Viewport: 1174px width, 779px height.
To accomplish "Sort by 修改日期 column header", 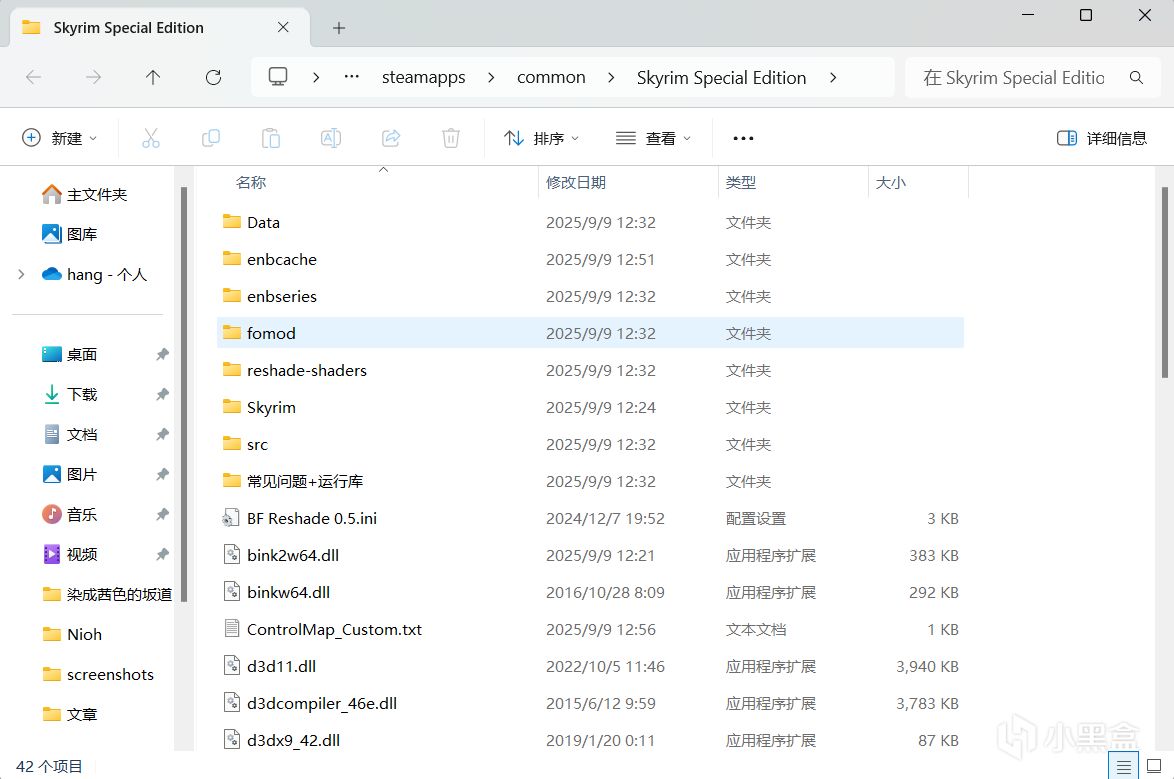I will 576,182.
